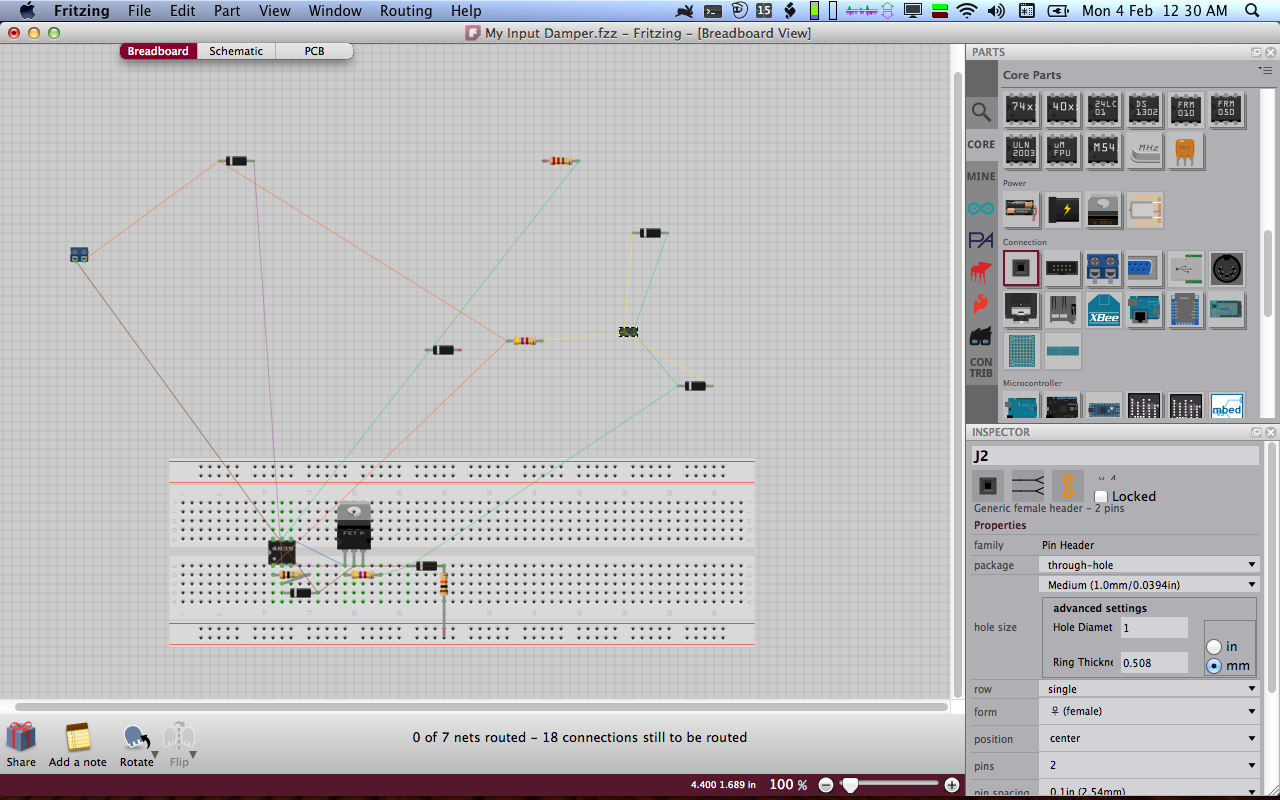This screenshot has width=1280, height=800.
Task: Add a note using the notepad icon
Action: [x=77, y=738]
